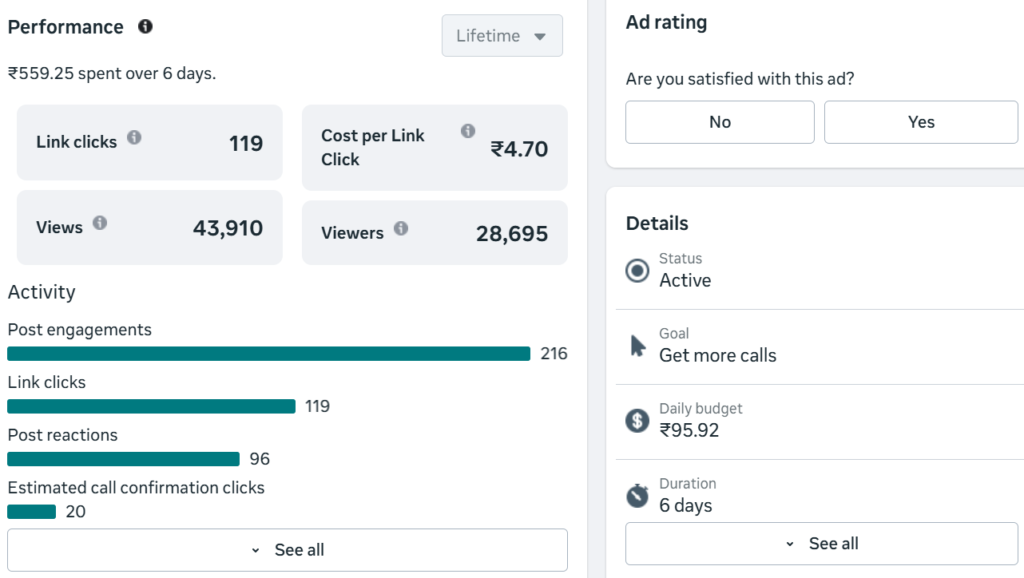Image resolution: width=1024 pixels, height=578 pixels.
Task: Click the call confirmation clicks count 20
Action: (x=75, y=511)
